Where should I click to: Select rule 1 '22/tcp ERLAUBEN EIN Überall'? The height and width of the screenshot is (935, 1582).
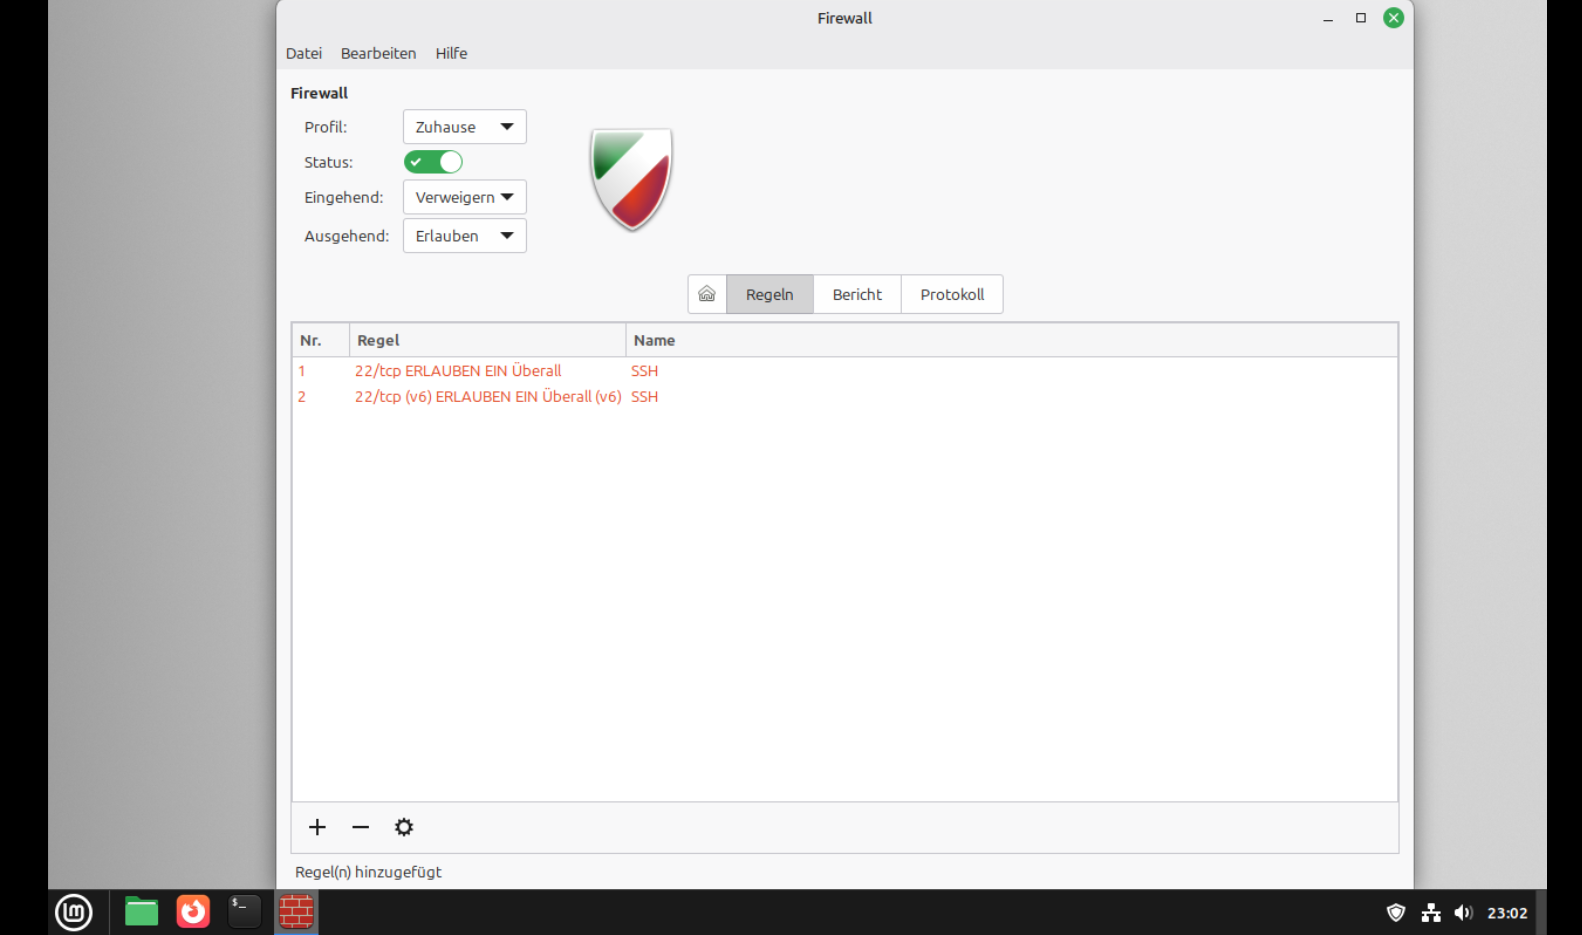(458, 371)
